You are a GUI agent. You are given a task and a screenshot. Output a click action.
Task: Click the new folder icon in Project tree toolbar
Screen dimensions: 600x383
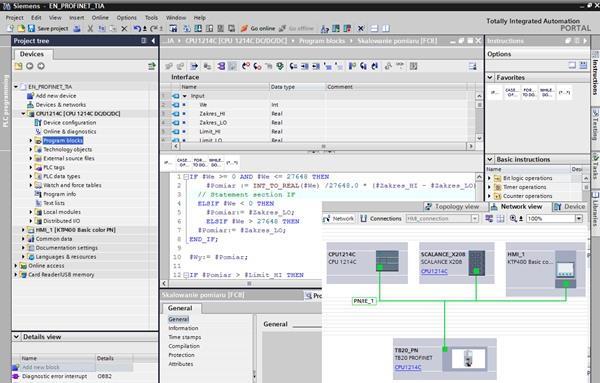tap(18, 66)
